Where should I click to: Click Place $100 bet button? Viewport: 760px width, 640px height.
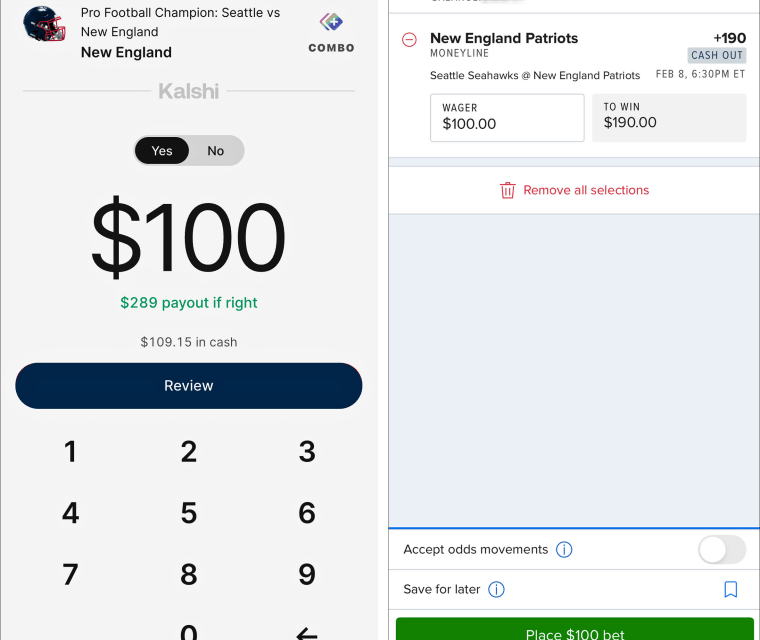[x=575, y=630]
